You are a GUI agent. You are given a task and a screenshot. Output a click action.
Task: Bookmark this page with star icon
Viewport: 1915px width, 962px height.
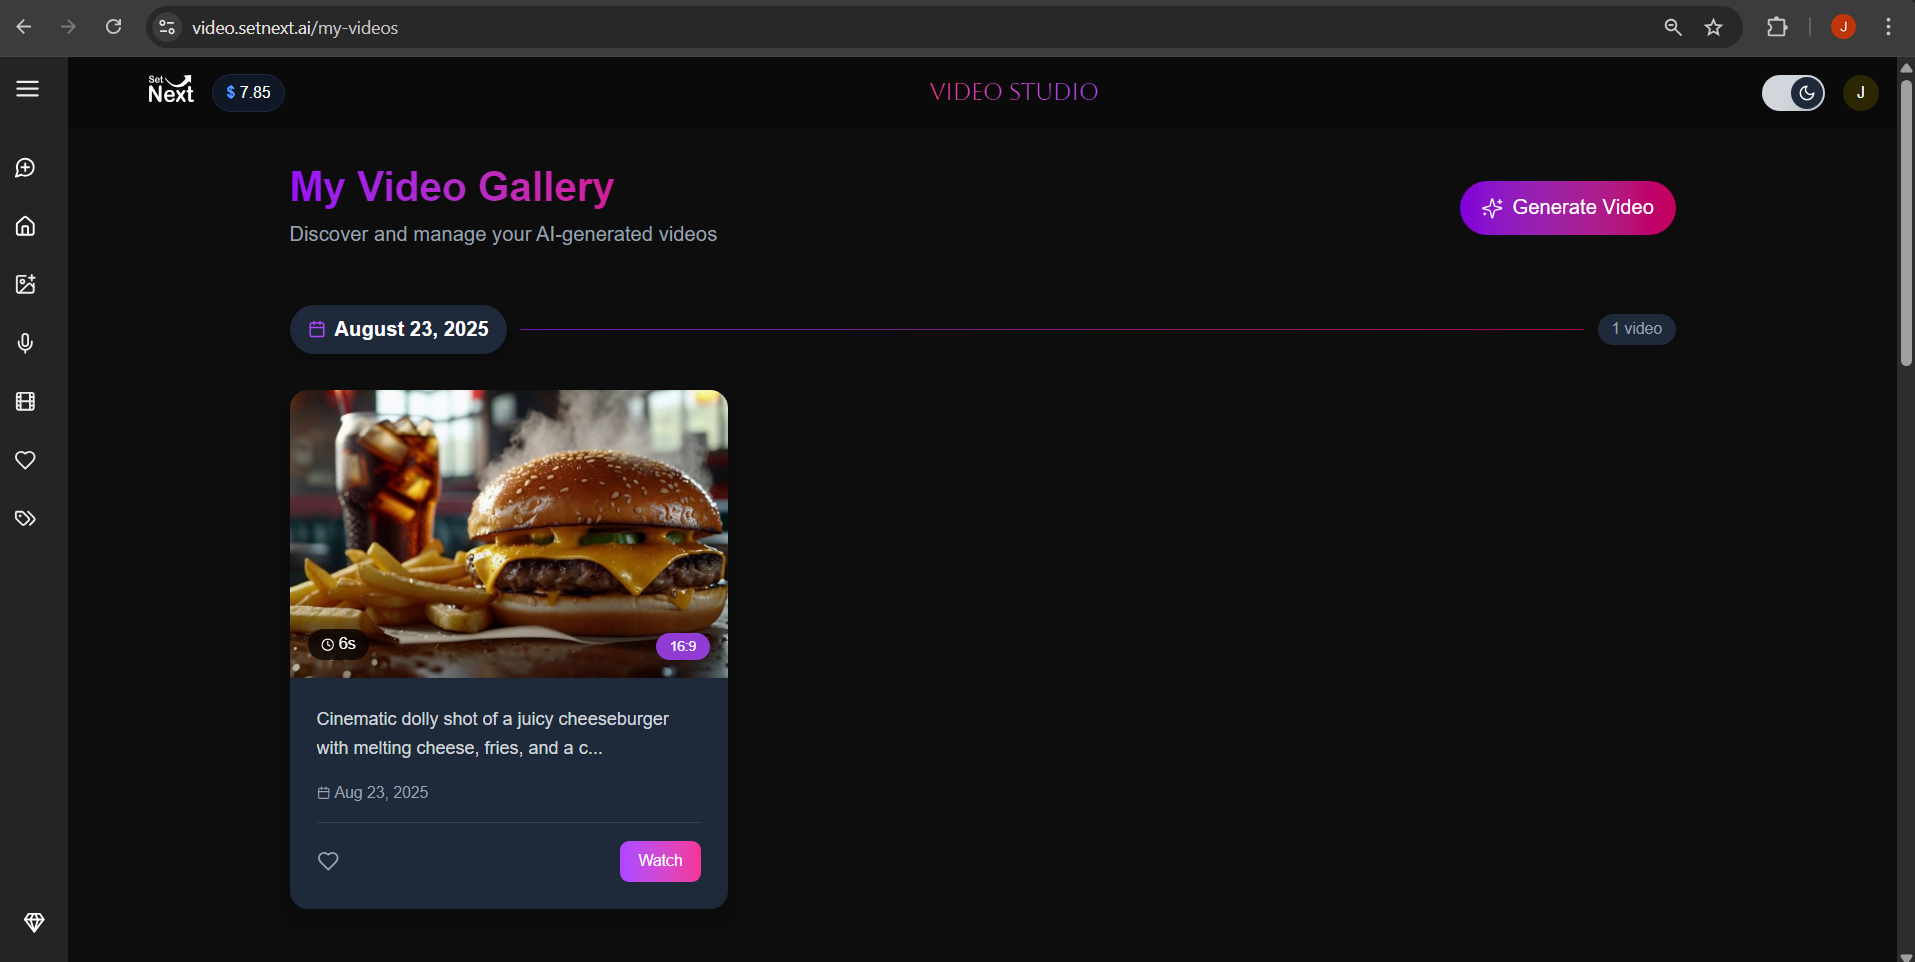(1714, 27)
